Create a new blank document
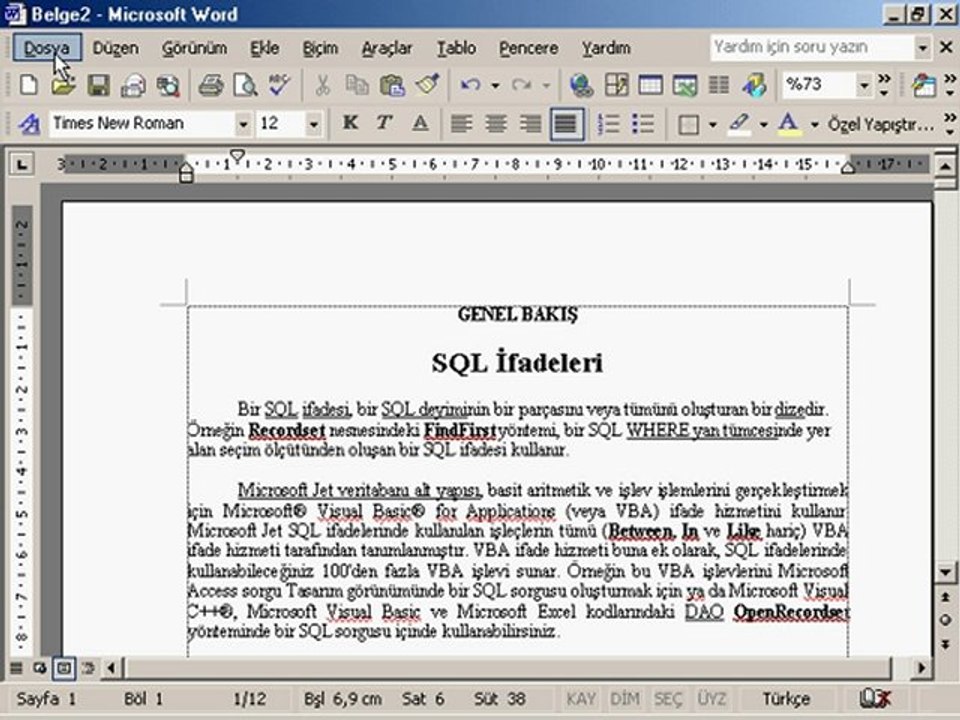The image size is (960, 720). [28, 85]
